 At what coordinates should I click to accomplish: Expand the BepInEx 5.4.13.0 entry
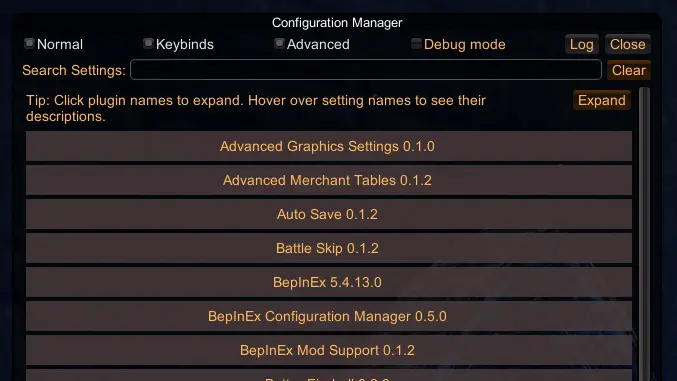329,282
